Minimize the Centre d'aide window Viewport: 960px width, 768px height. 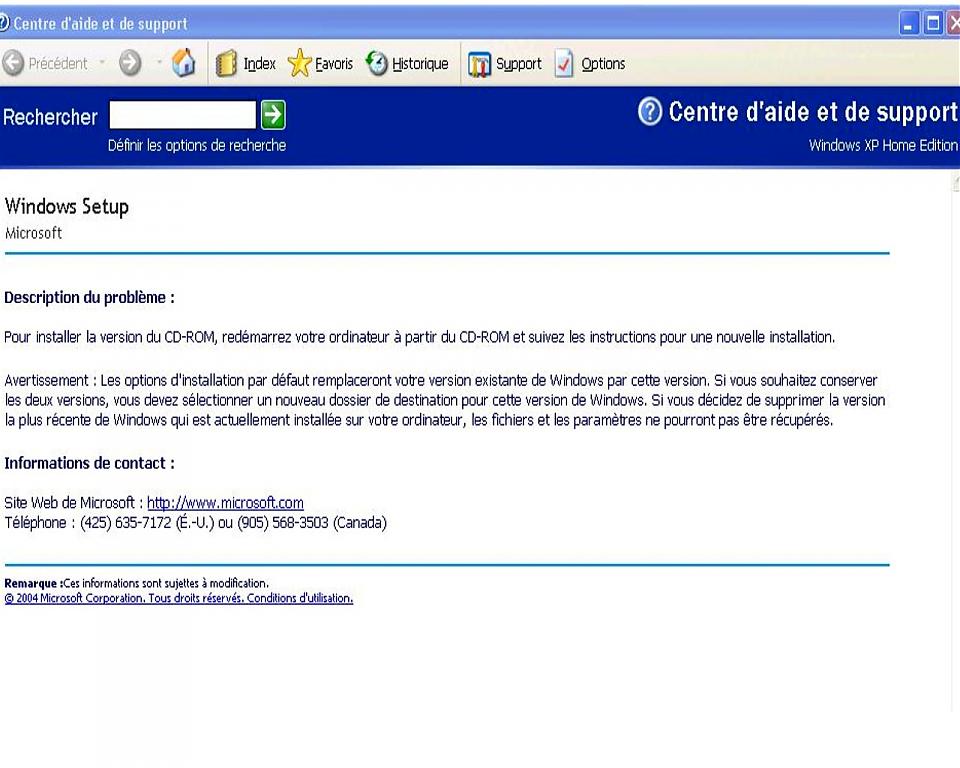[x=909, y=24]
